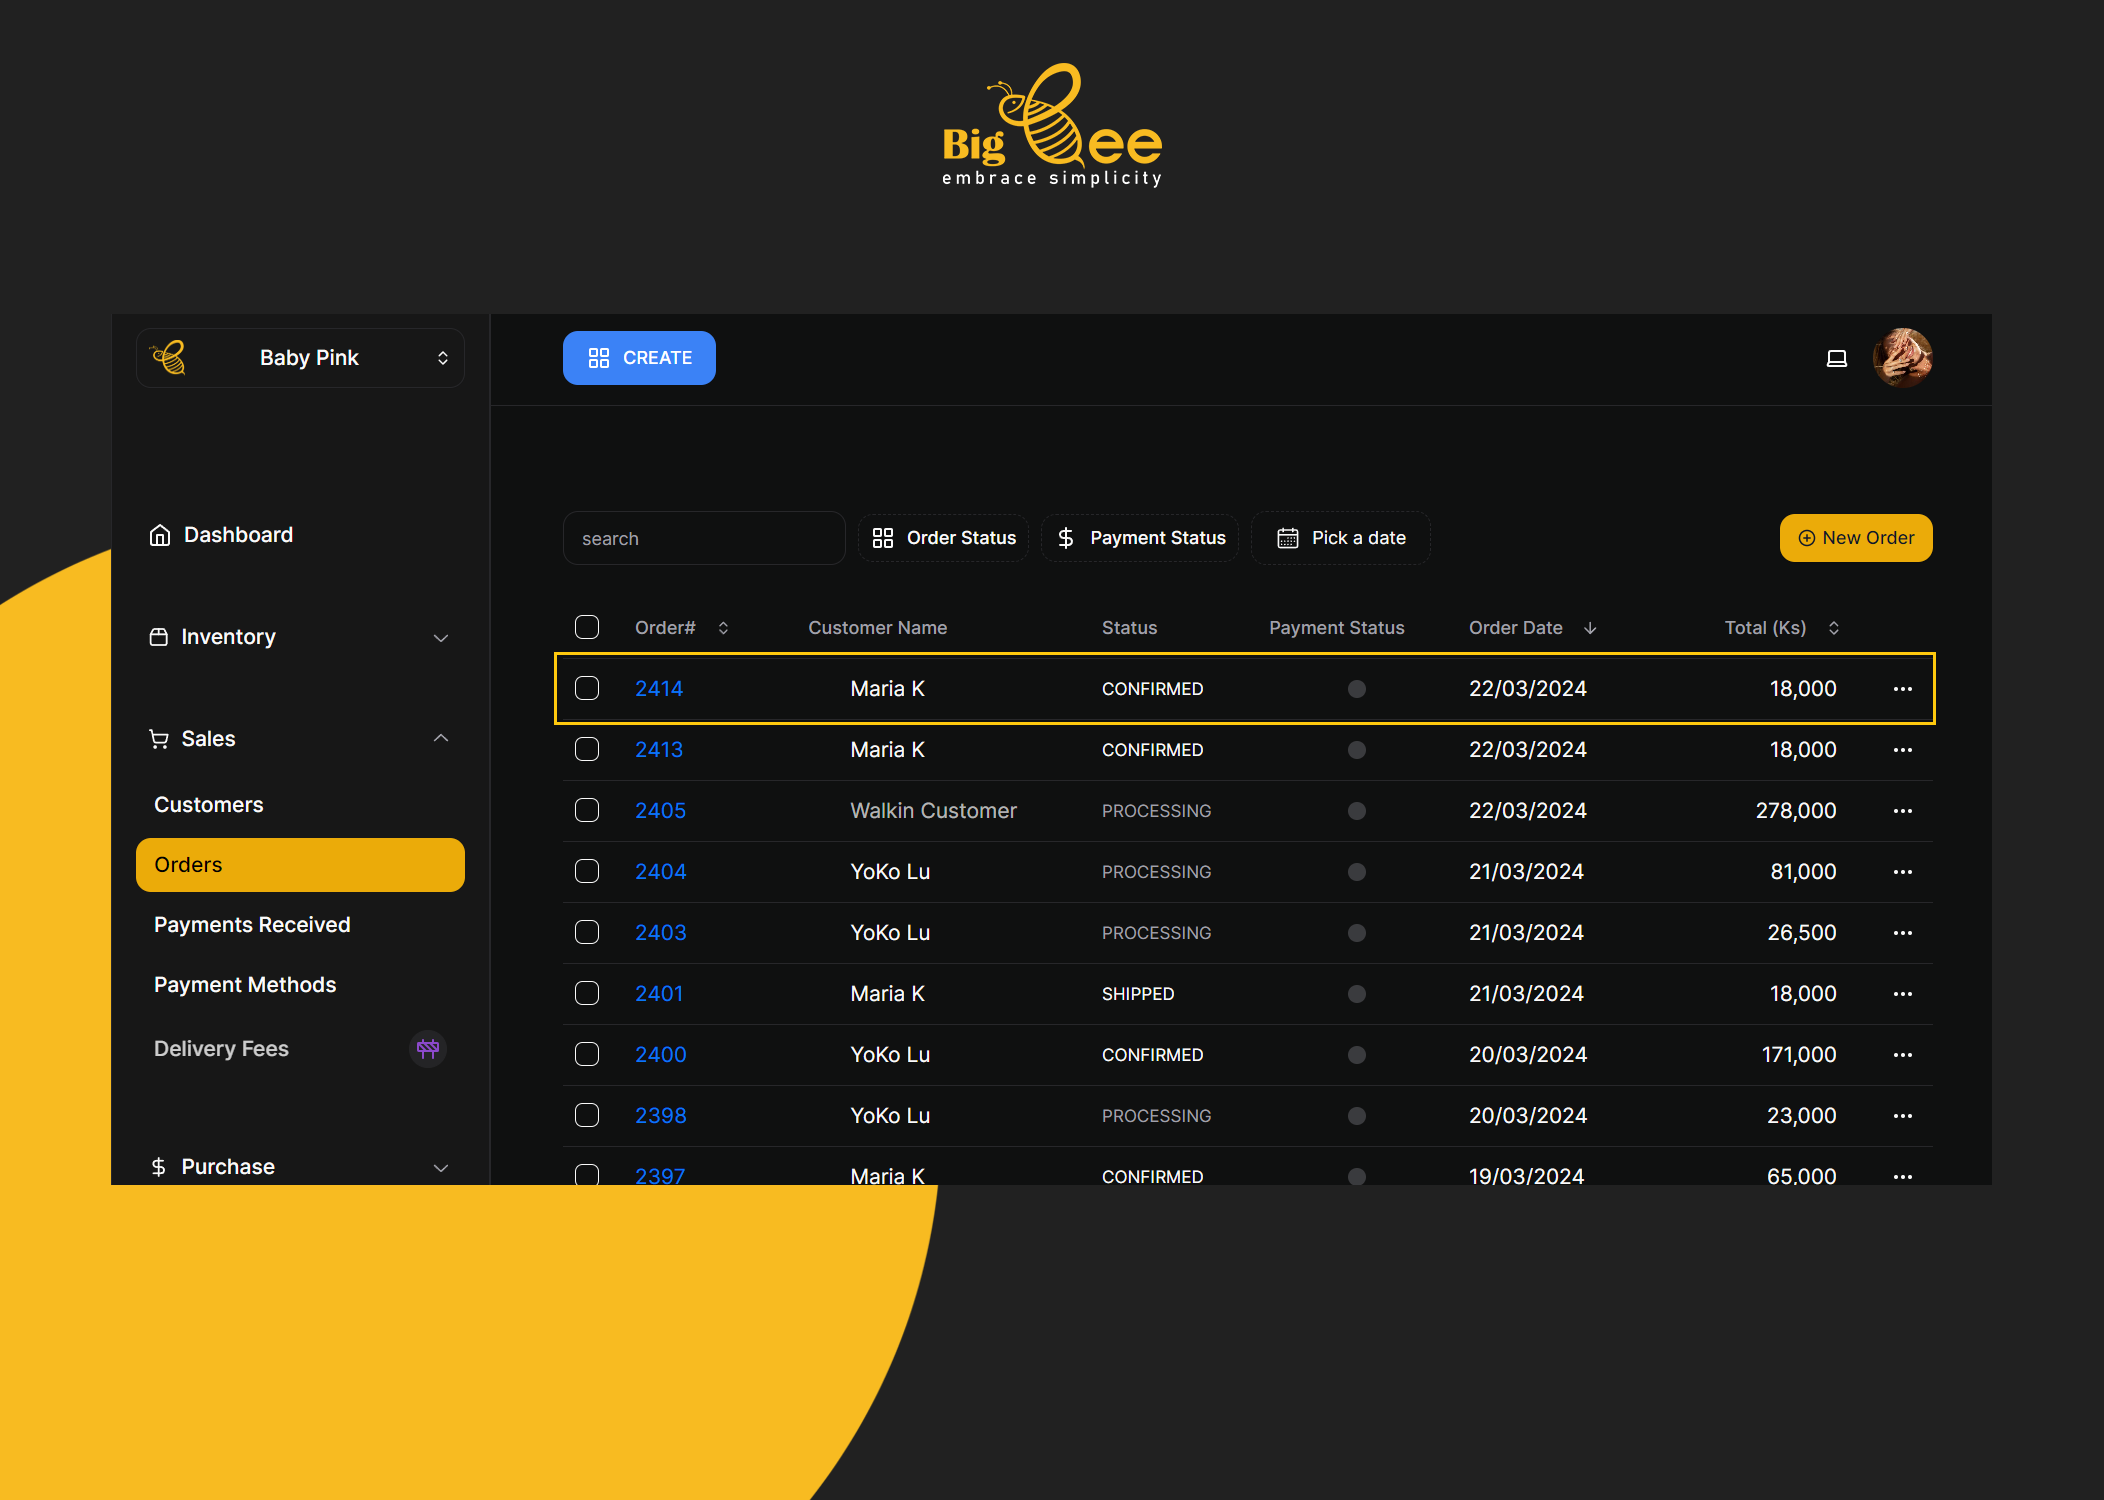Click SHIPPED status of order 2401

[1138, 994]
